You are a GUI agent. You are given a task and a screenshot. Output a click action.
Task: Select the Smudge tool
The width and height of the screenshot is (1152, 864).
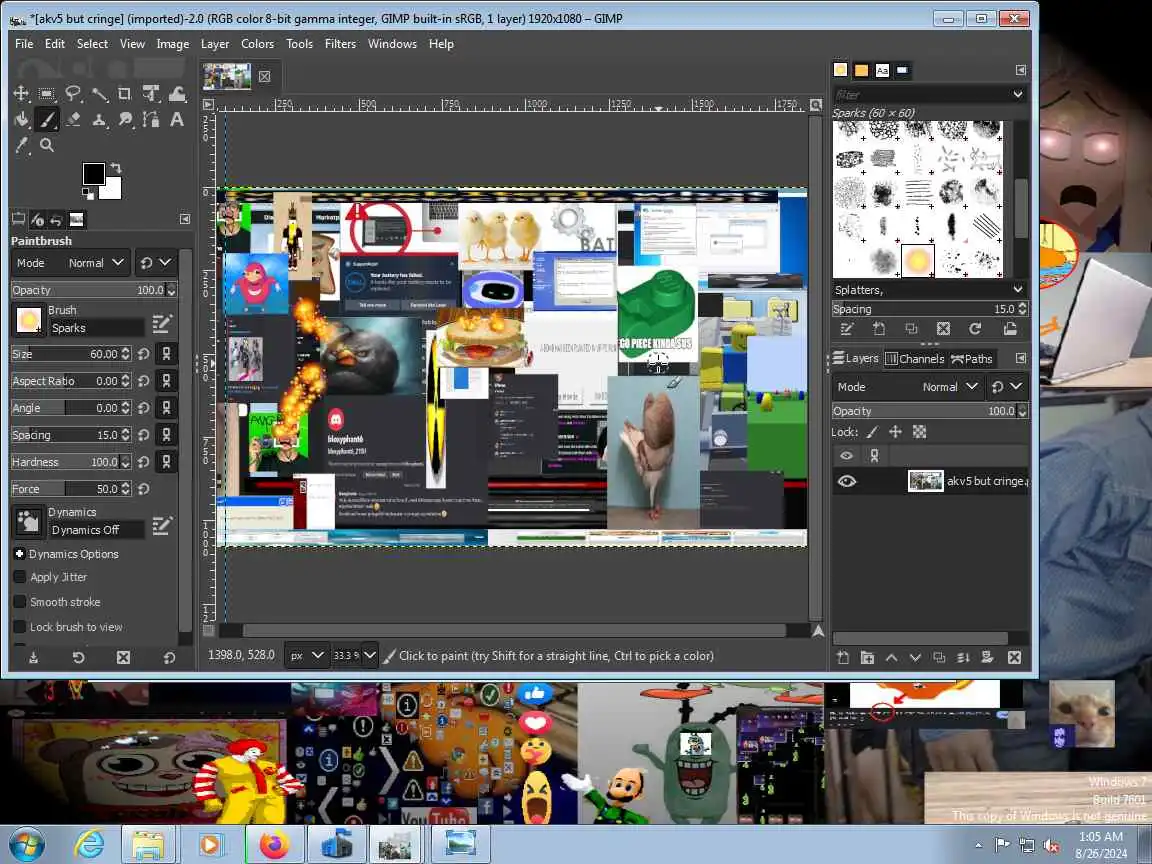(125, 119)
